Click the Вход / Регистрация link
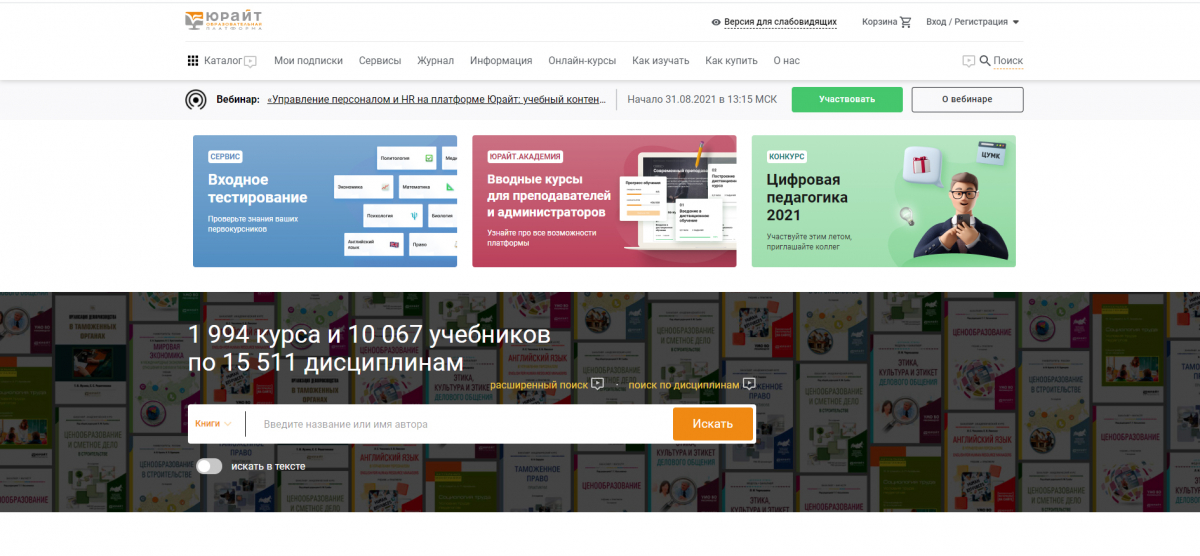Screen dimensions: 1200x556 pos(966,22)
